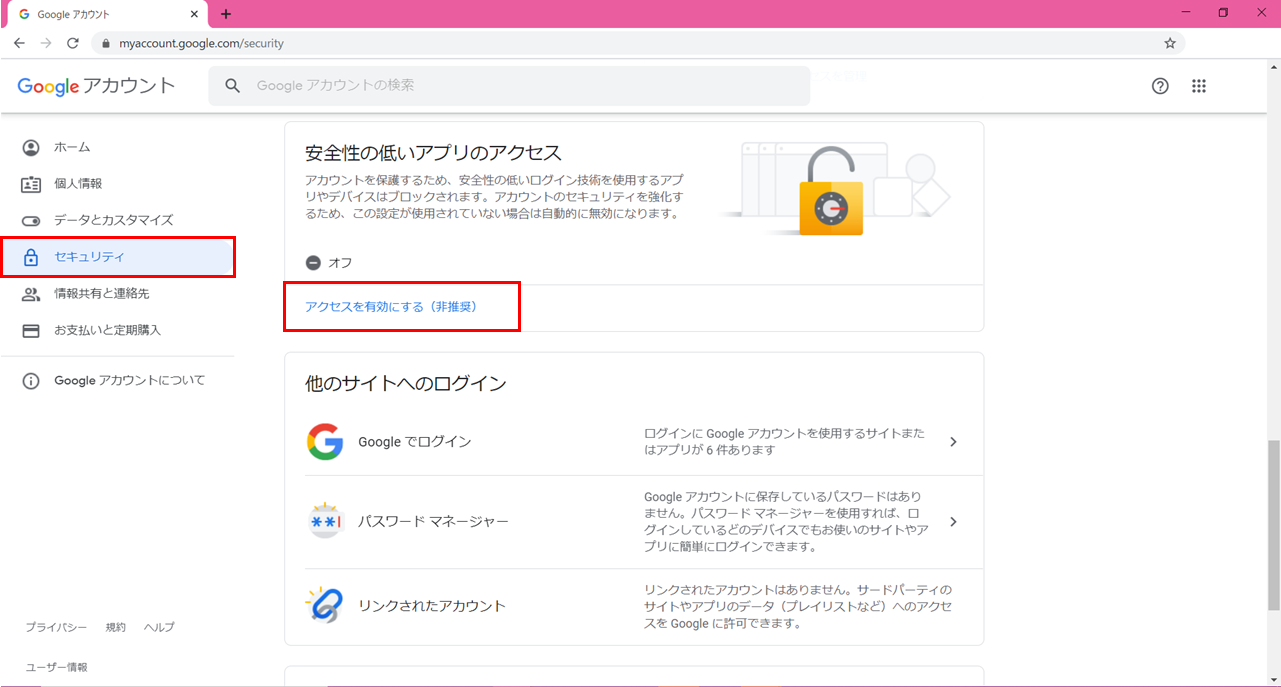Click the オフ status minus icon

coord(313,263)
